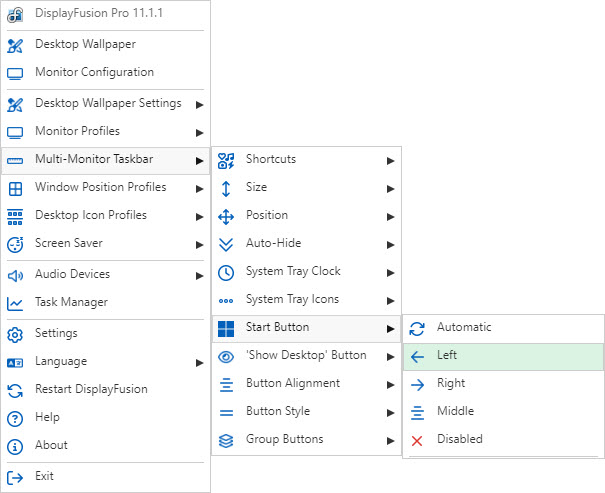
Task: Click the Task Manager chart icon
Action: [x=15, y=304]
